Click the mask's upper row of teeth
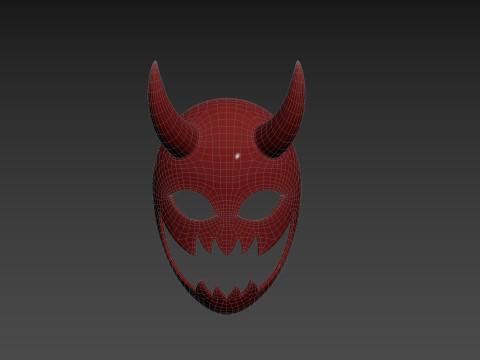The height and width of the screenshot is (360, 480). click(227, 246)
